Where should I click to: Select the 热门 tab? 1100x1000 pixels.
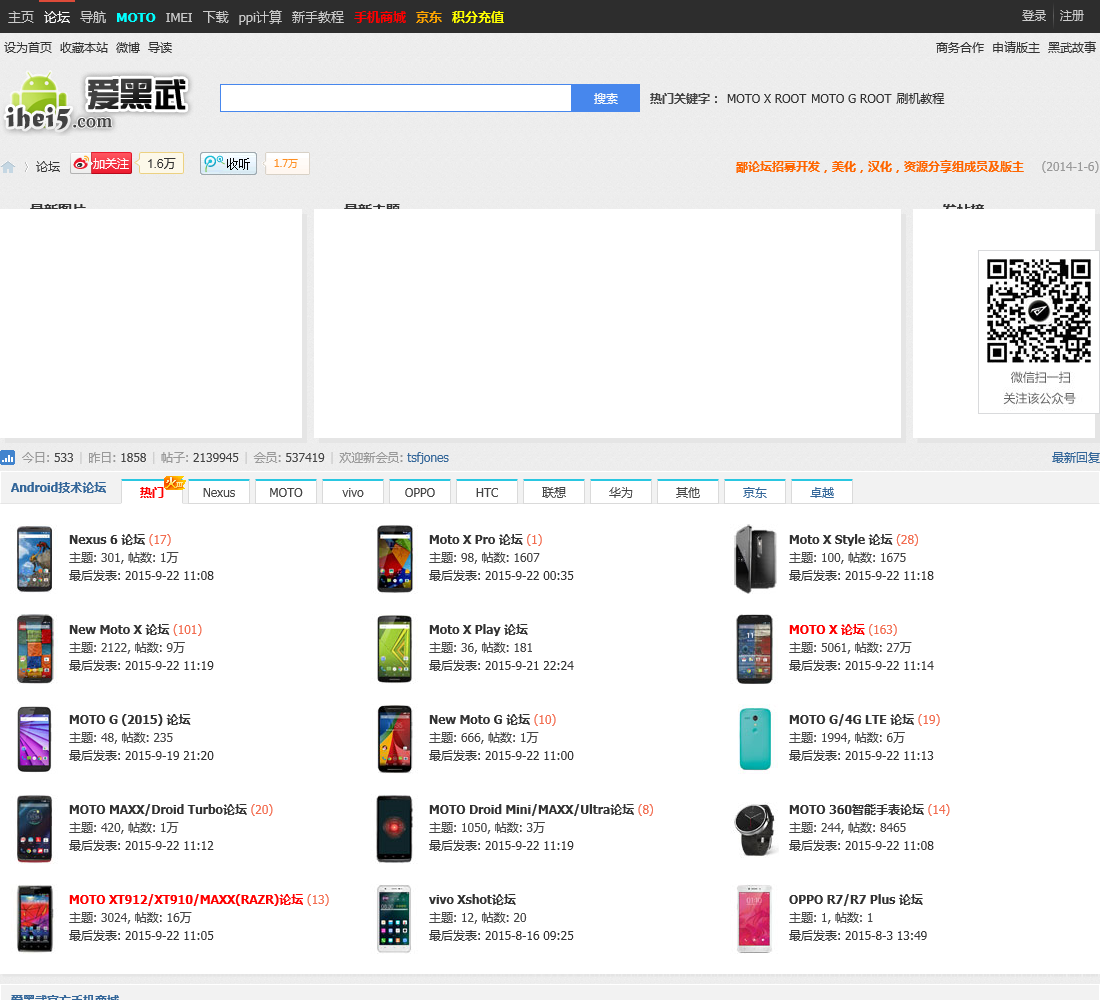[152, 492]
